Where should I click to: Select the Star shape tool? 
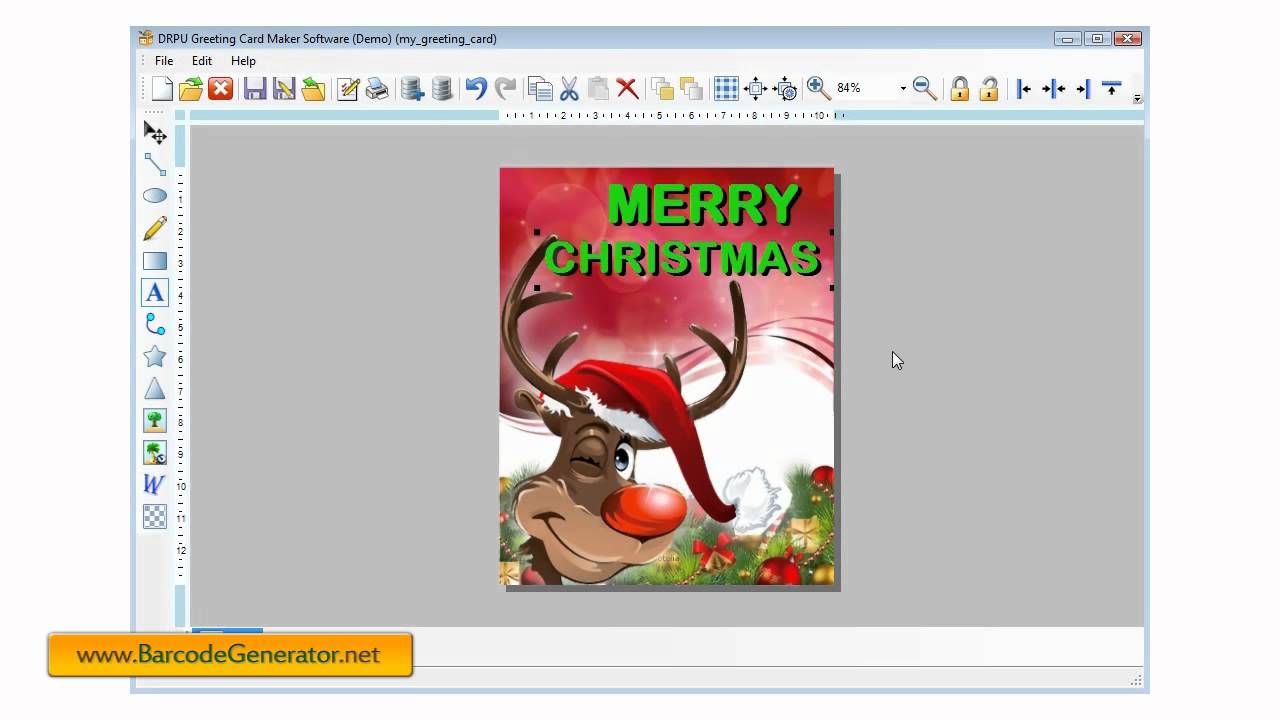[x=155, y=356]
